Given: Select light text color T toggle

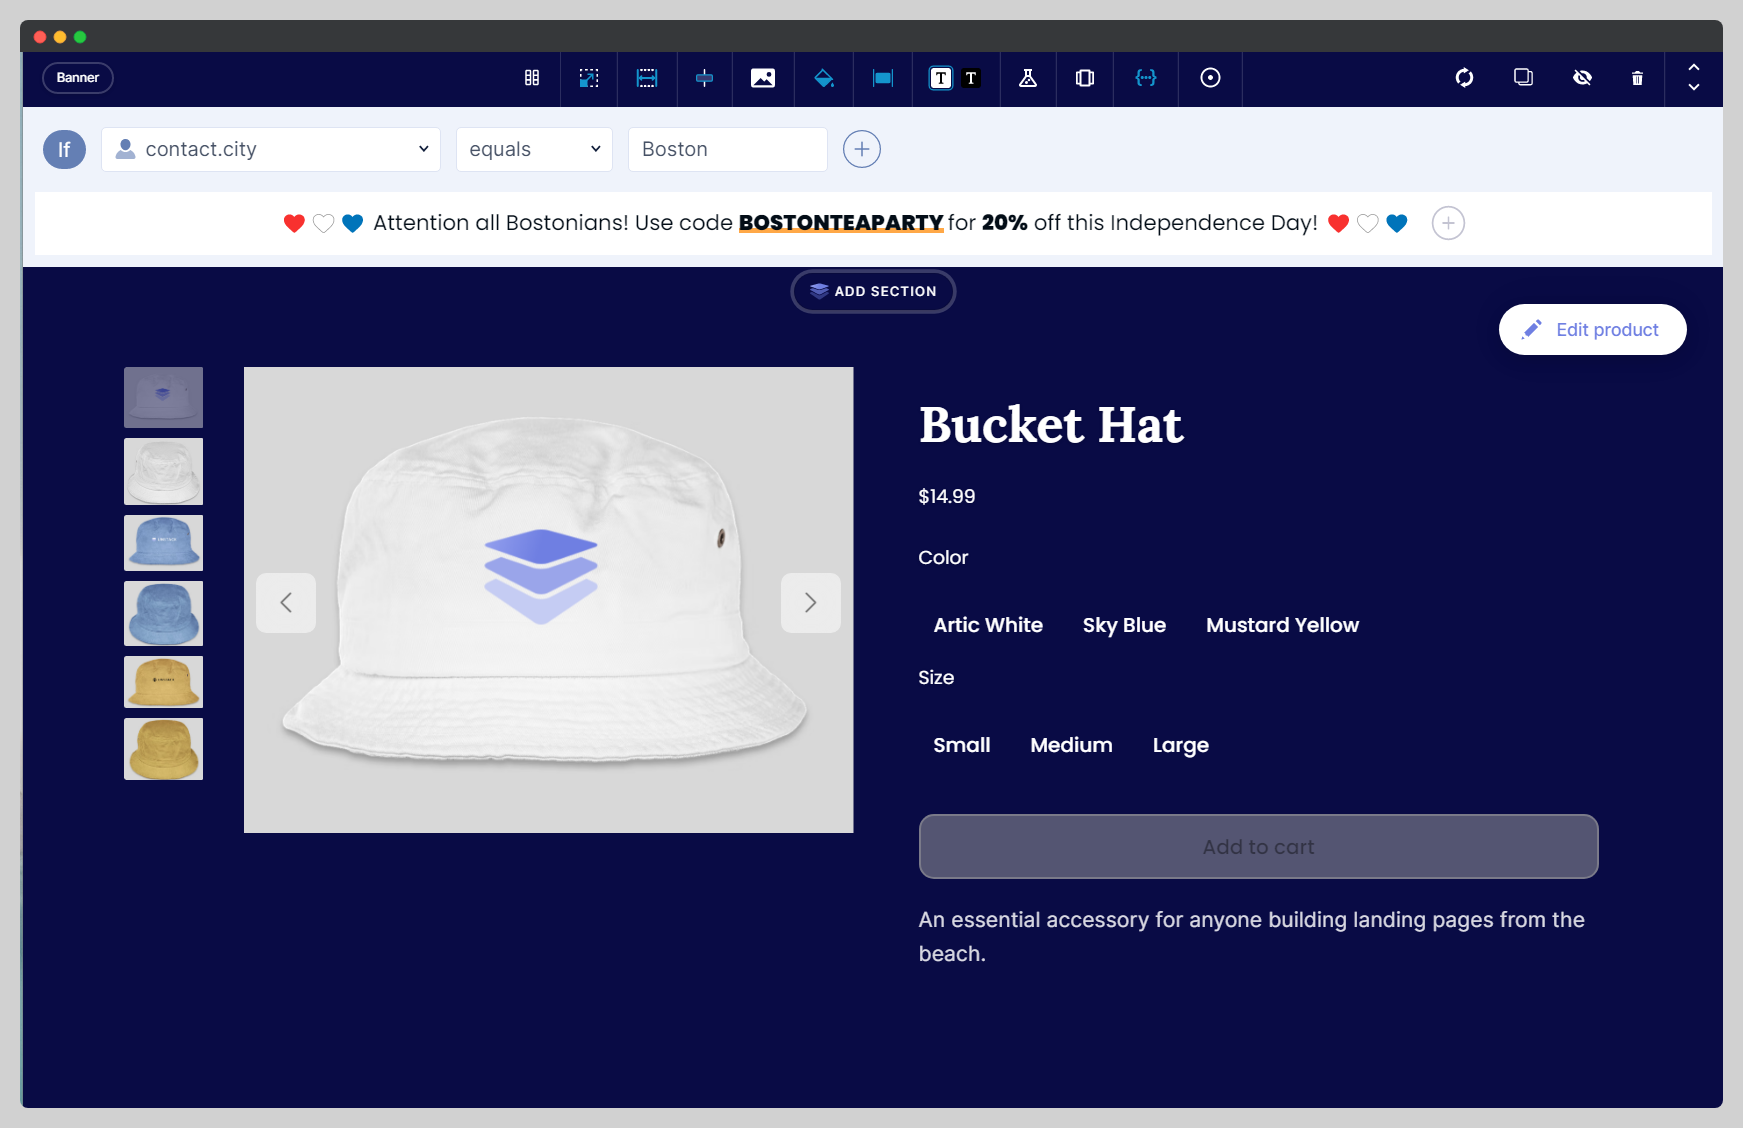Looking at the screenshot, I should [941, 78].
